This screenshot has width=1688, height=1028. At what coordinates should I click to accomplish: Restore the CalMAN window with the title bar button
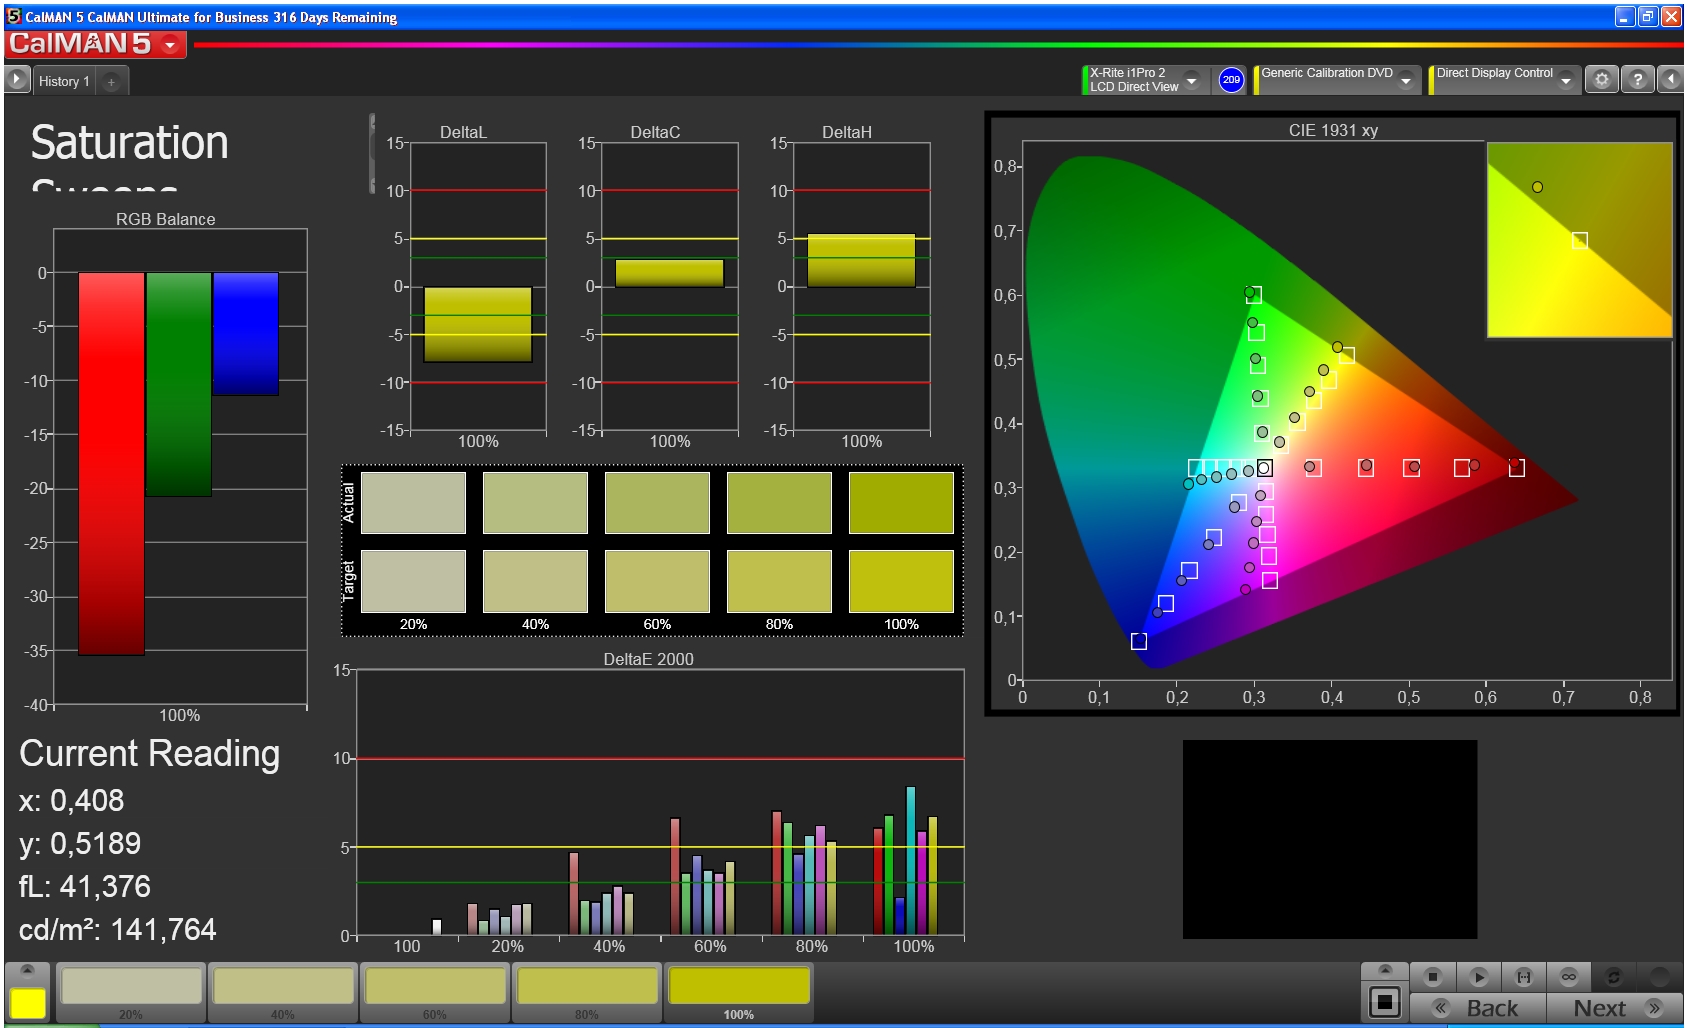tap(1646, 16)
